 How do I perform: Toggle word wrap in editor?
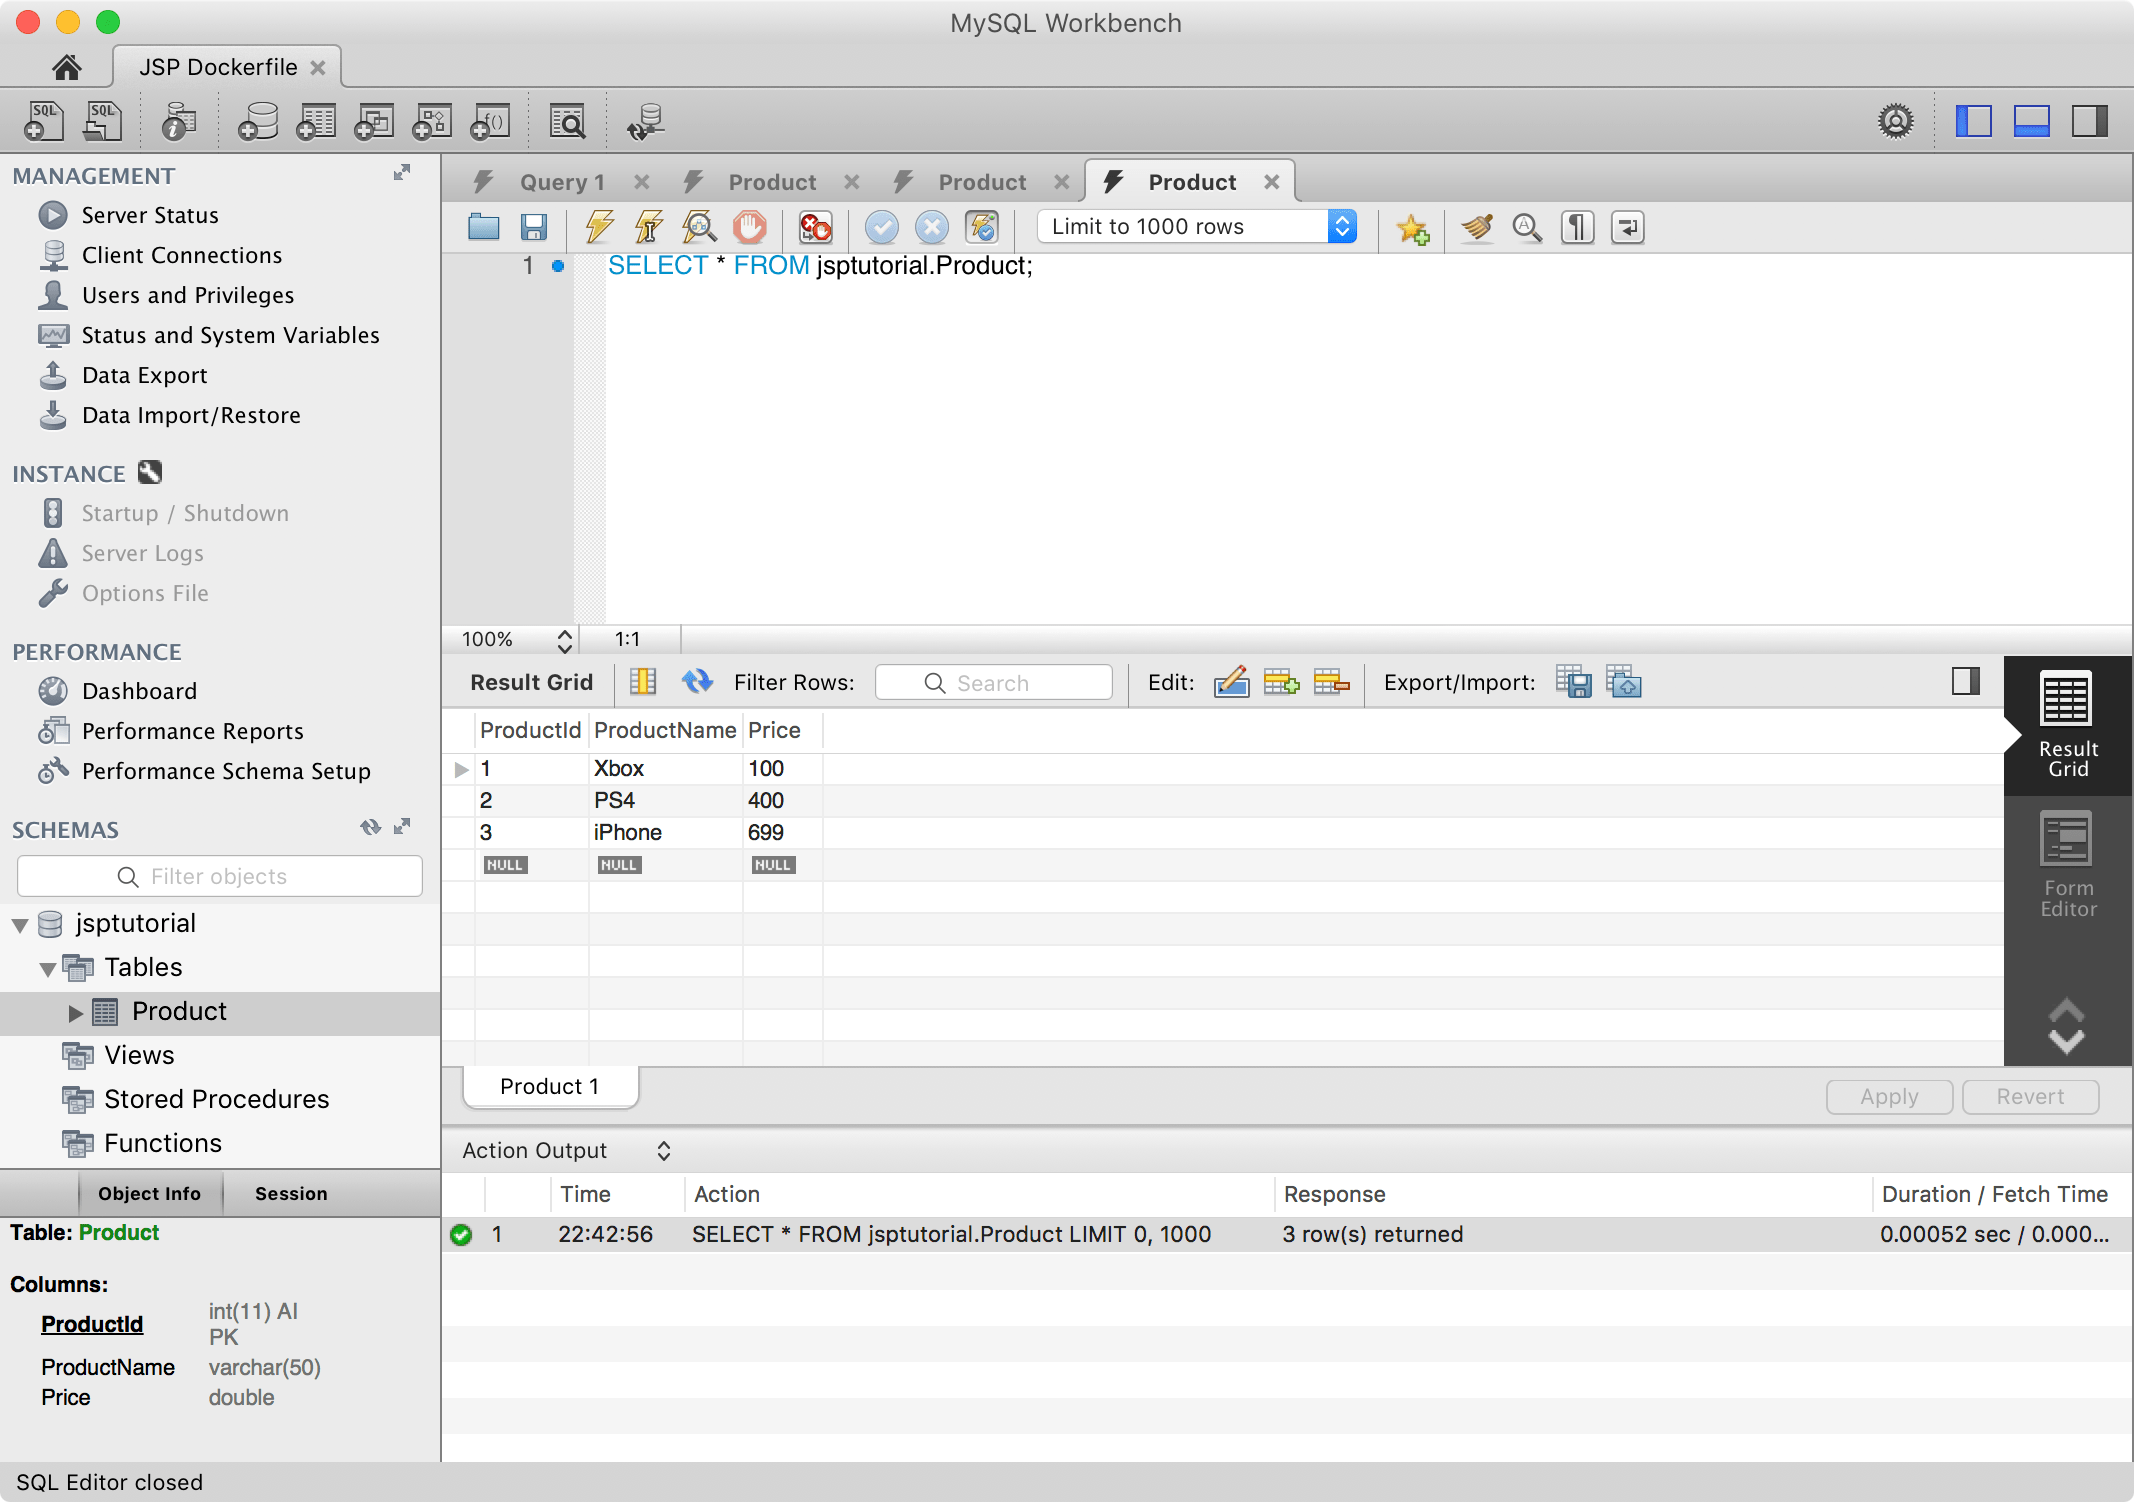(x=1628, y=227)
